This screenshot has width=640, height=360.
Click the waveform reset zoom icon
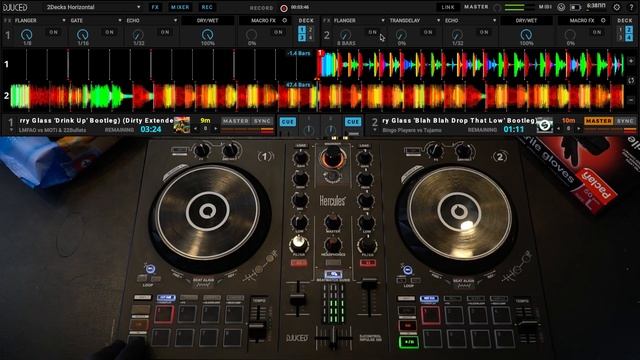(x=631, y=80)
